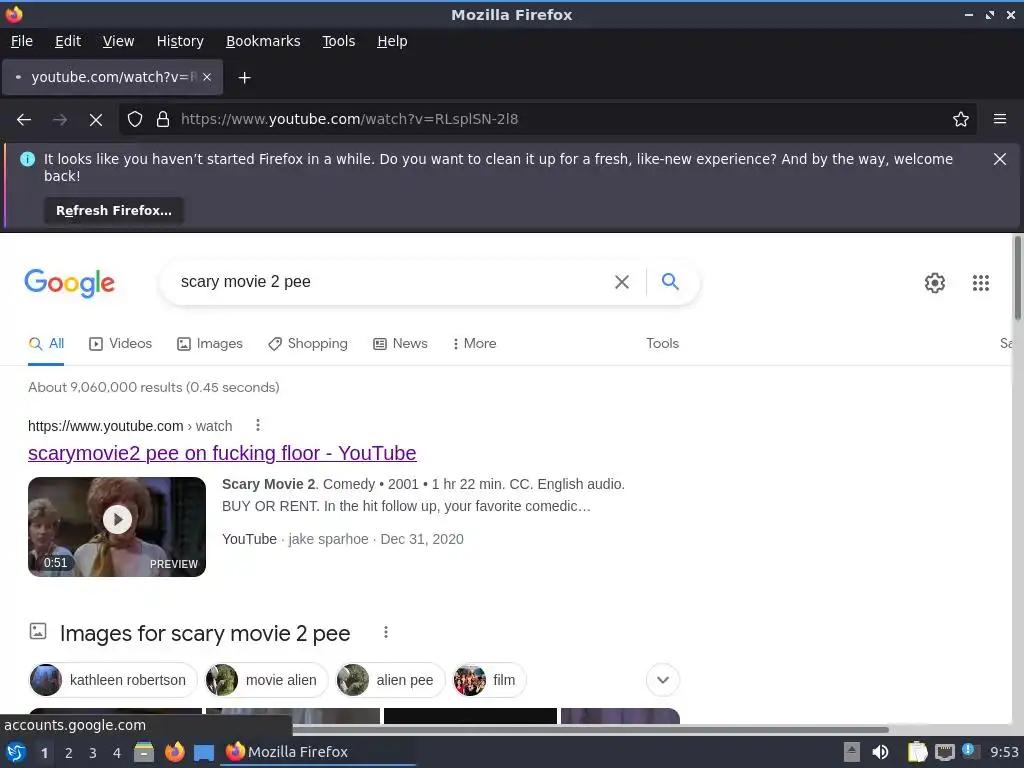Screen dimensions: 1024x768
Task: Open the volume speaker tray icon
Action: [x=880, y=752]
